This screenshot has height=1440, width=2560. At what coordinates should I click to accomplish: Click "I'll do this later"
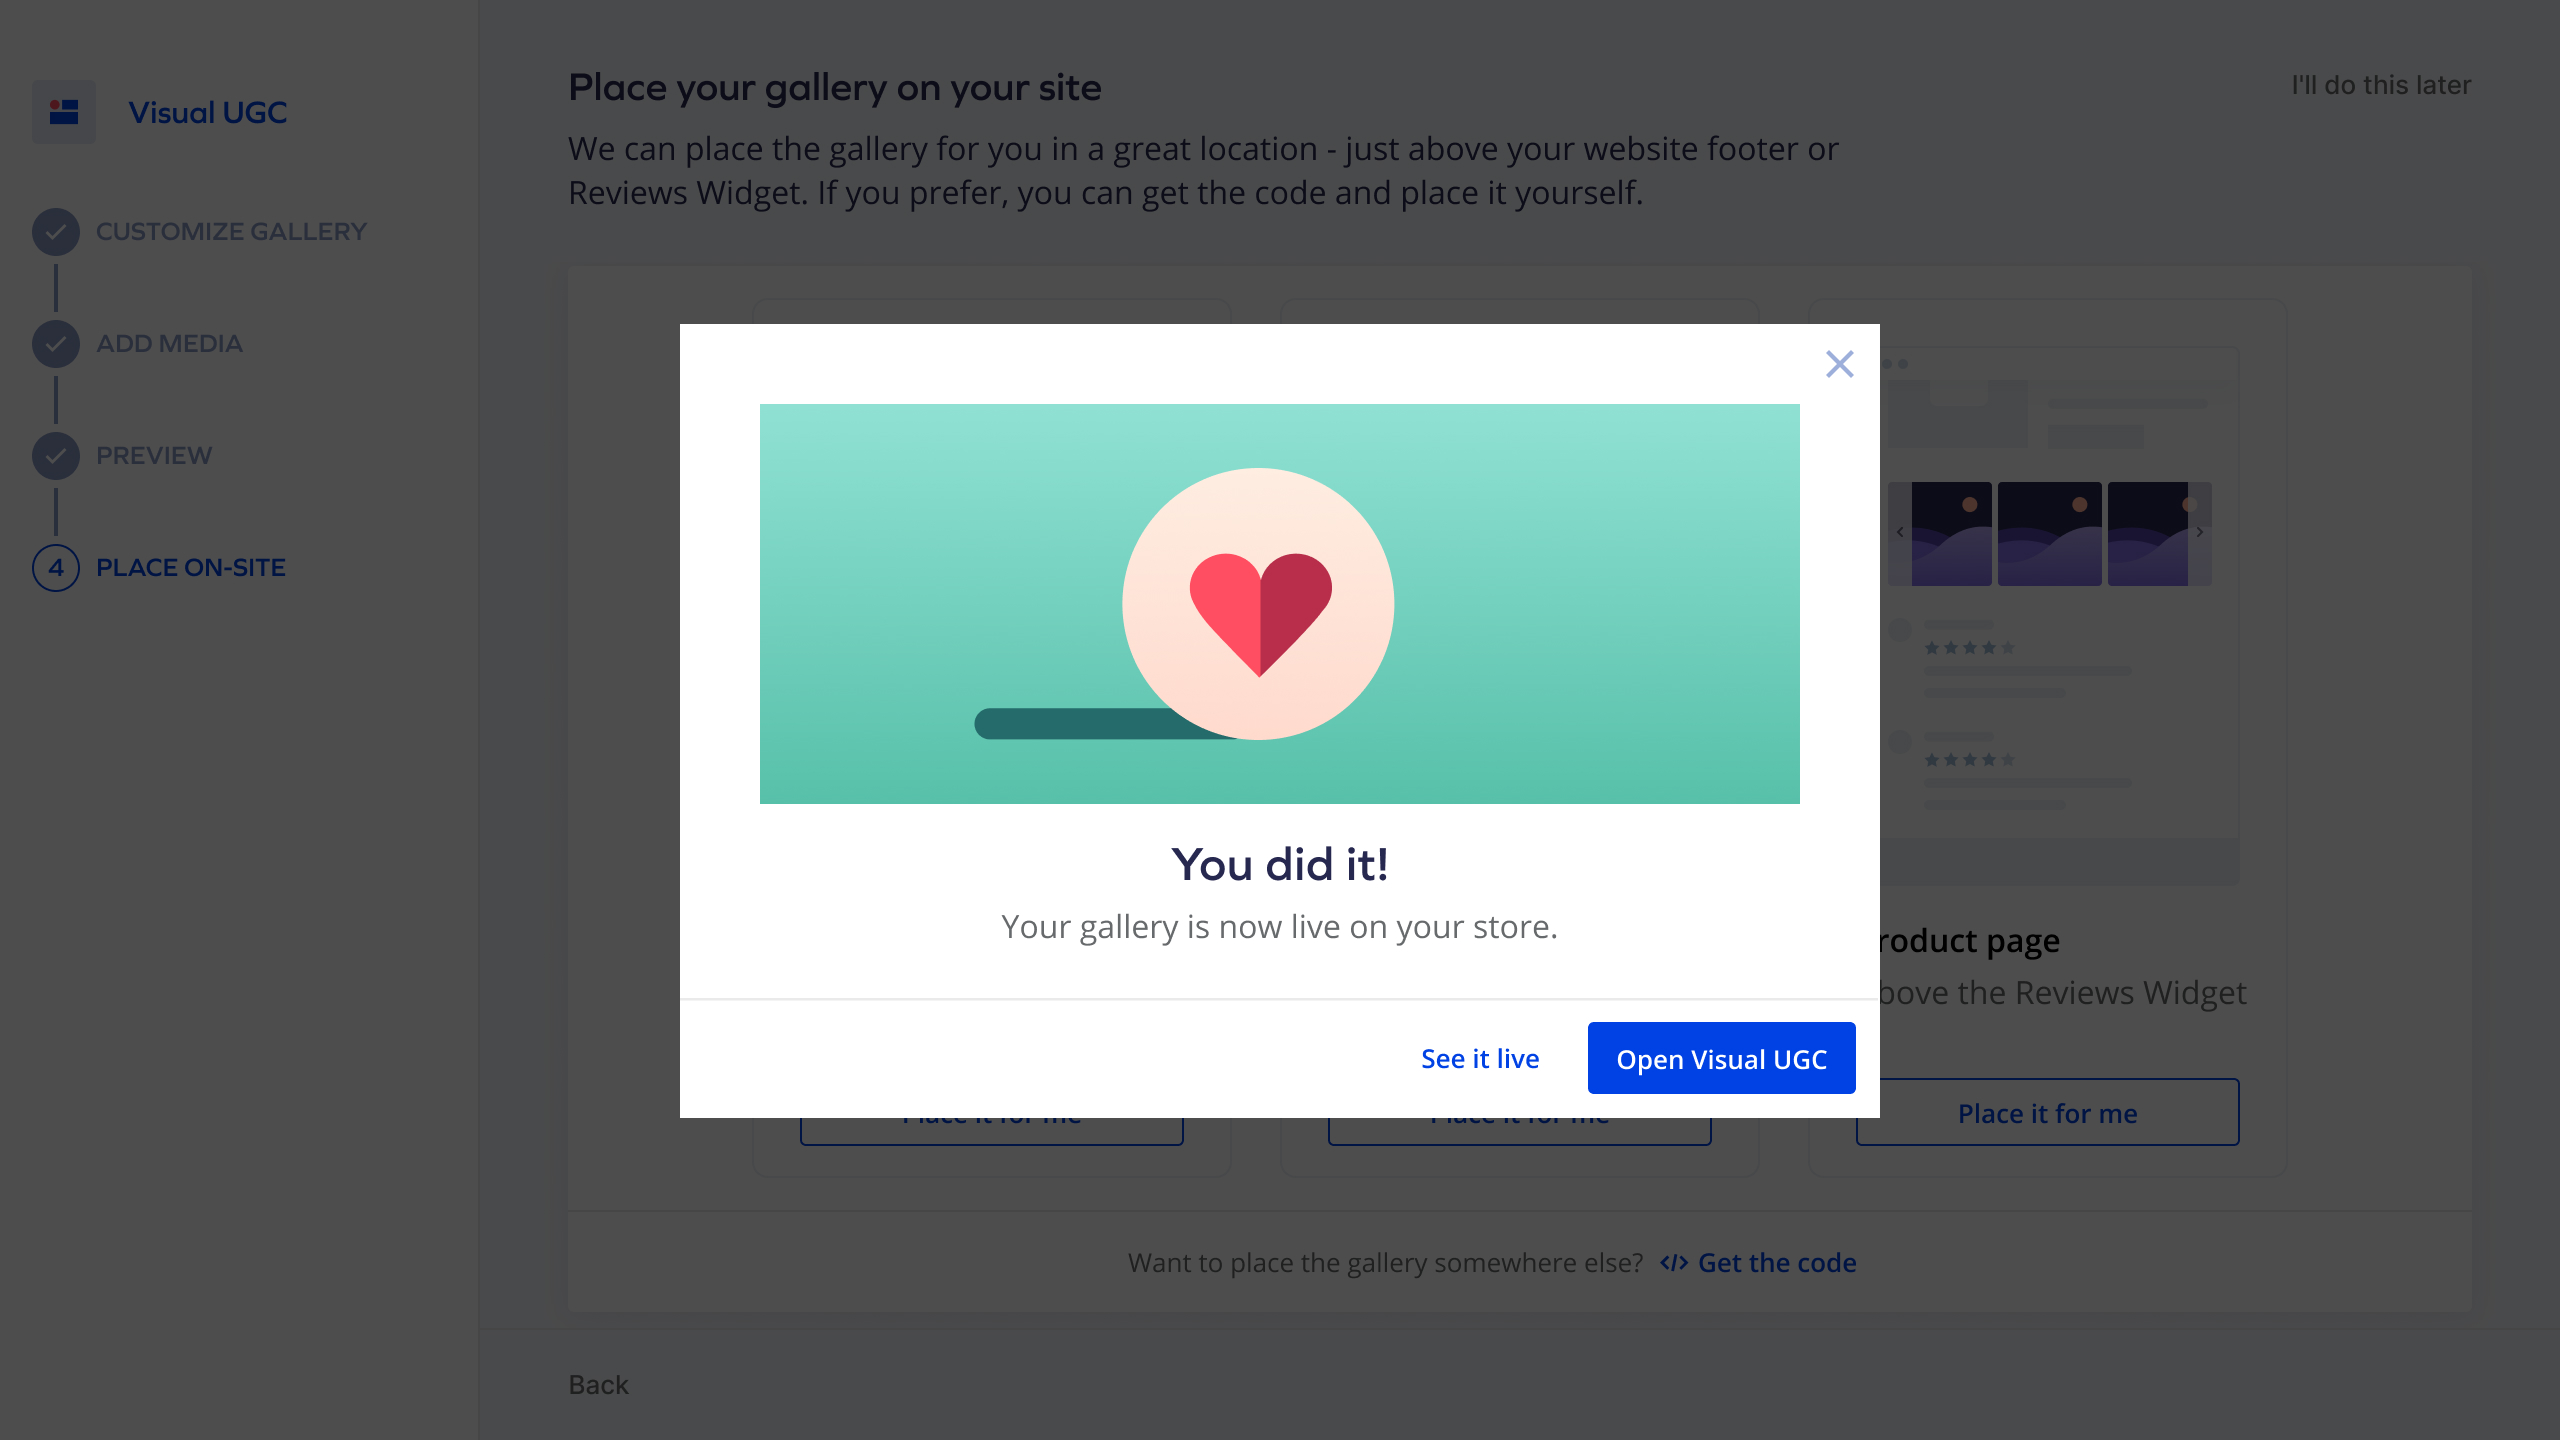(x=2380, y=85)
